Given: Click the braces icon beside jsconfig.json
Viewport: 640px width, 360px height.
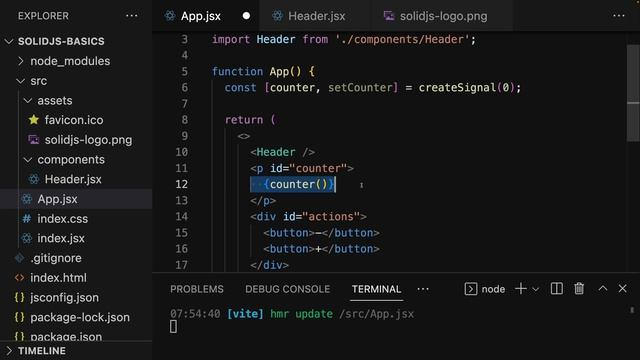Looking at the screenshot, I should coord(19,297).
